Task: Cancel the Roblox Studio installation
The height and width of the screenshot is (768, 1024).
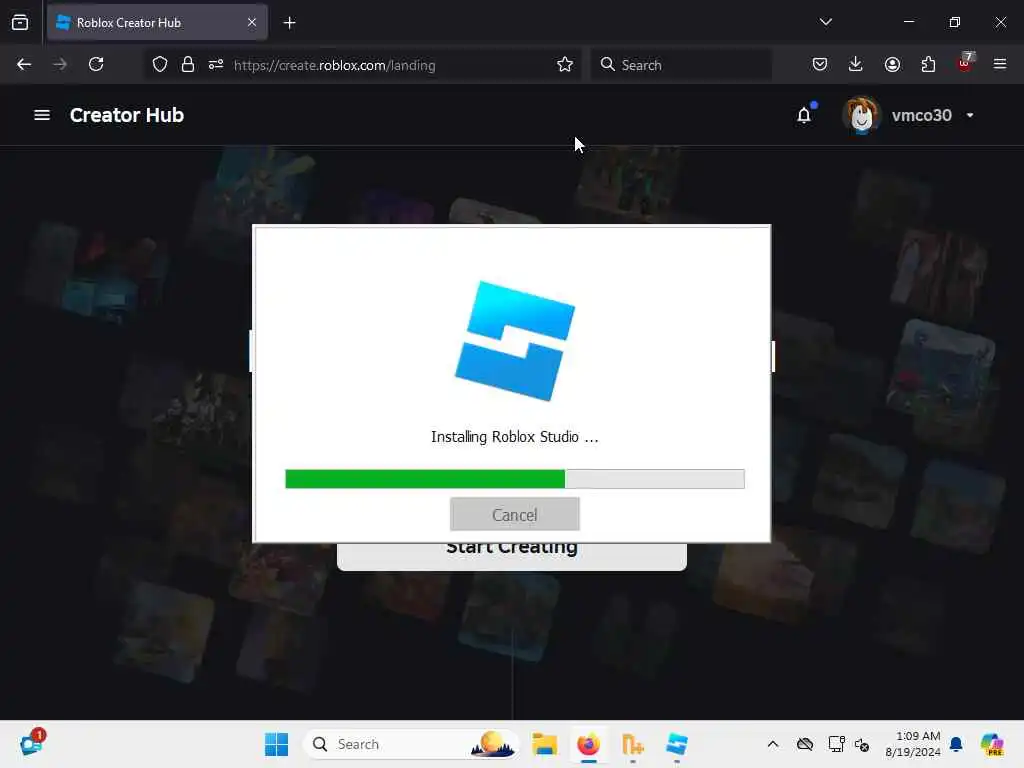Action: coord(515,515)
